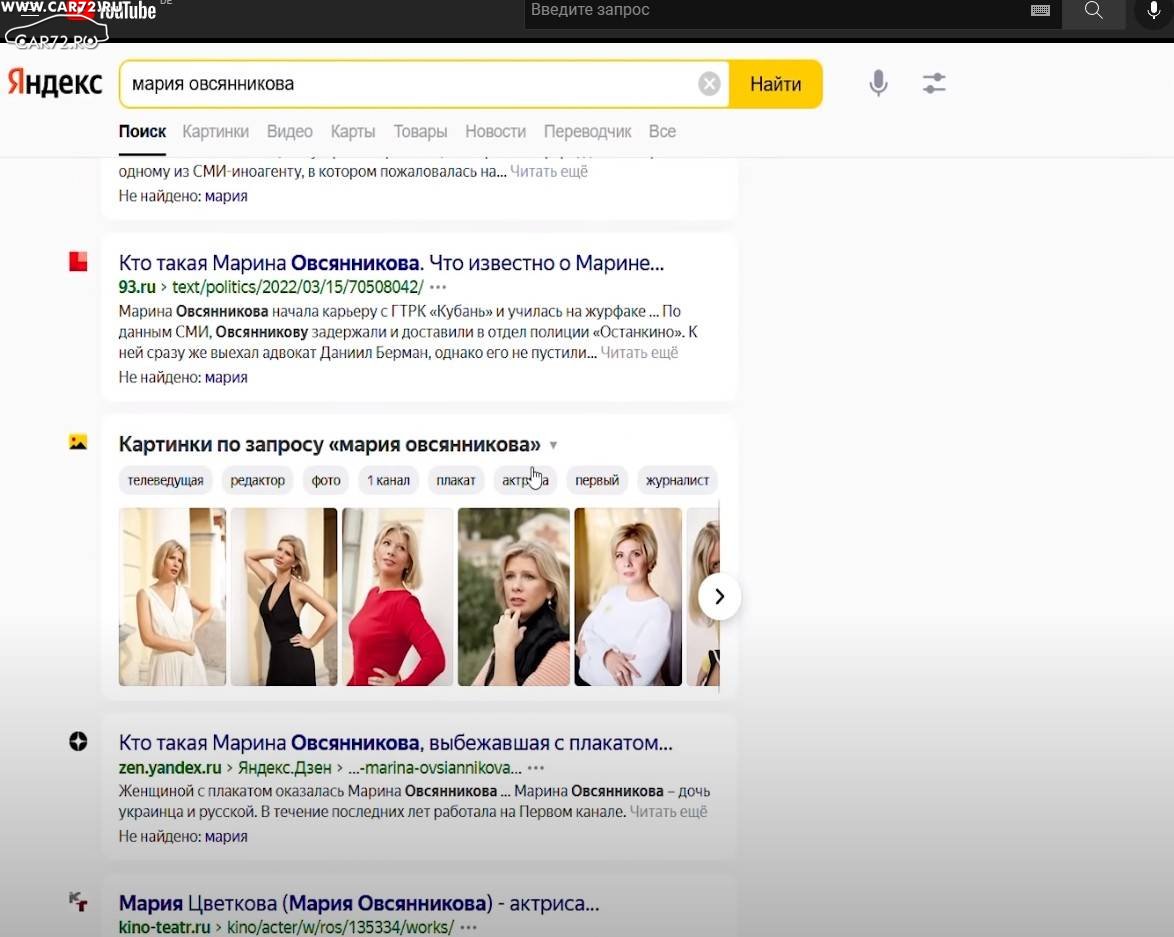Switch to the Новости tab
The width and height of the screenshot is (1174, 937).
coord(495,131)
